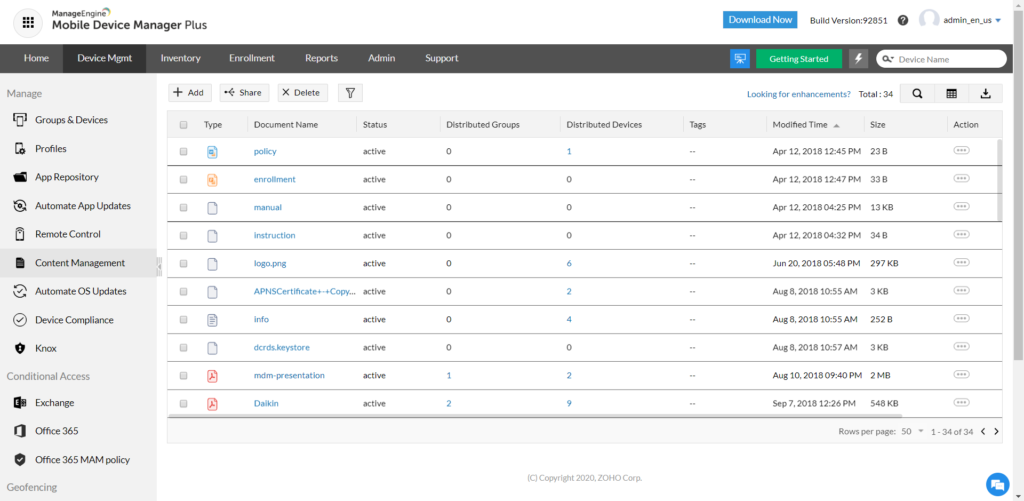Switch to the Reports tab
The image size is (1024, 501).
click(x=321, y=58)
